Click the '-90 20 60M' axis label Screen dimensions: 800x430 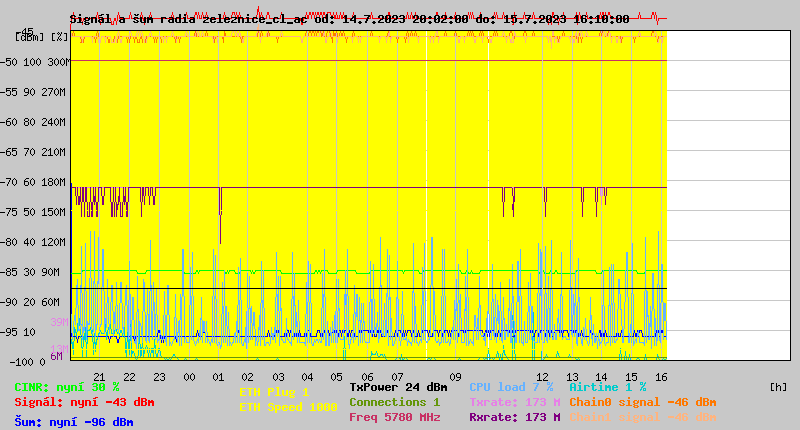[x=31, y=302]
